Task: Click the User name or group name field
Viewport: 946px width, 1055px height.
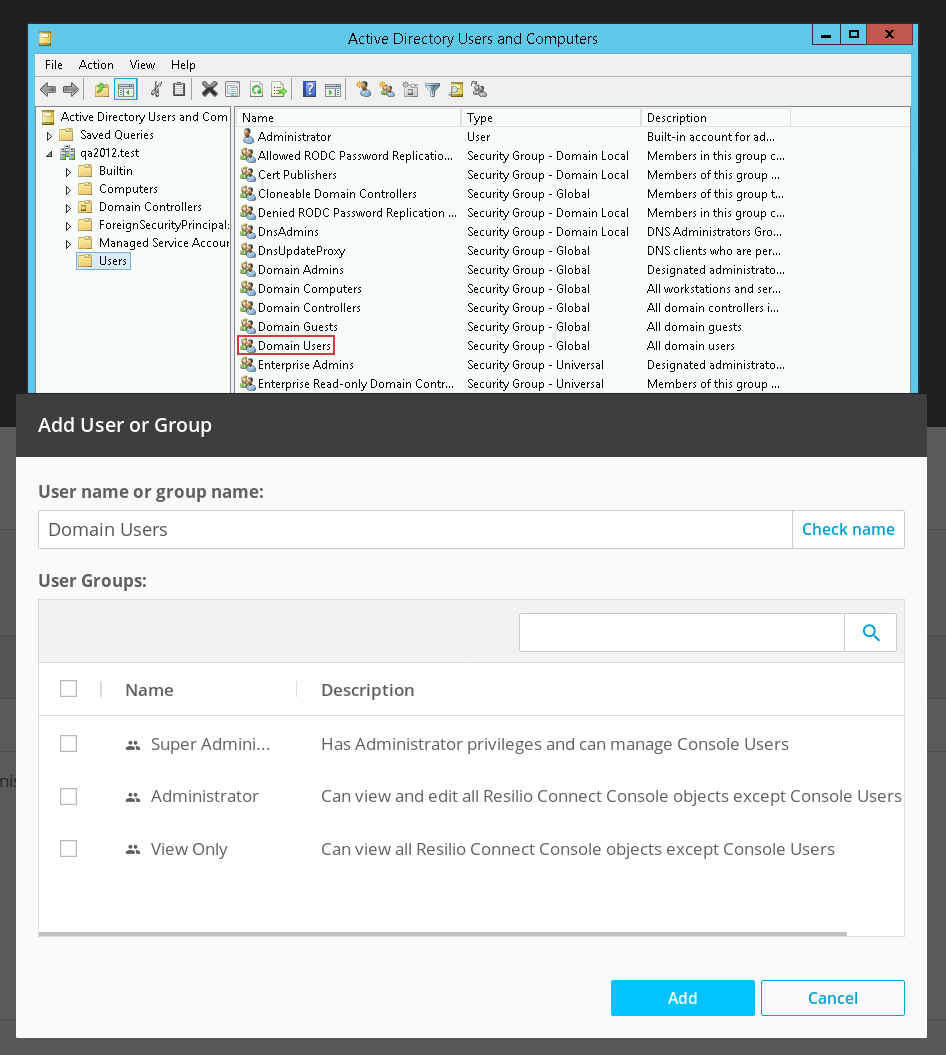Action: pyautogui.click(x=414, y=530)
